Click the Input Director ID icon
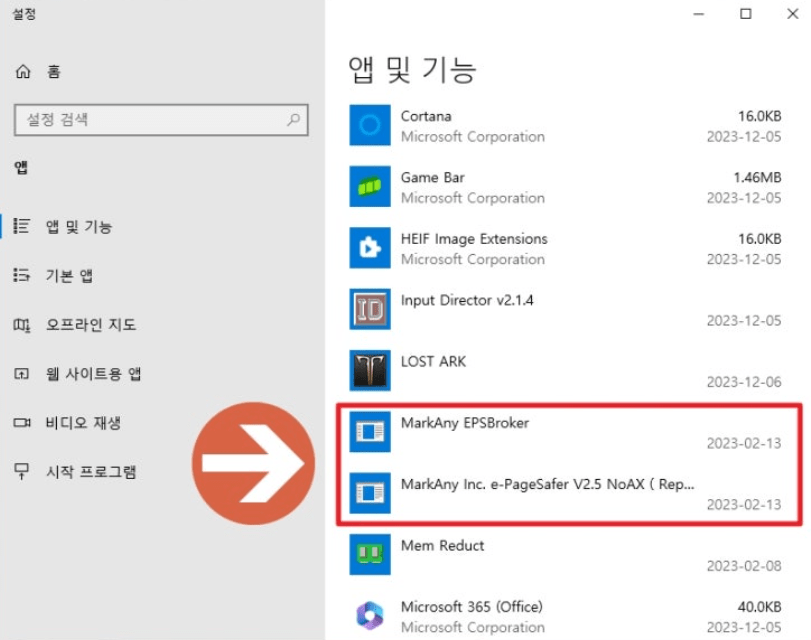The image size is (811, 640). point(369,309)
